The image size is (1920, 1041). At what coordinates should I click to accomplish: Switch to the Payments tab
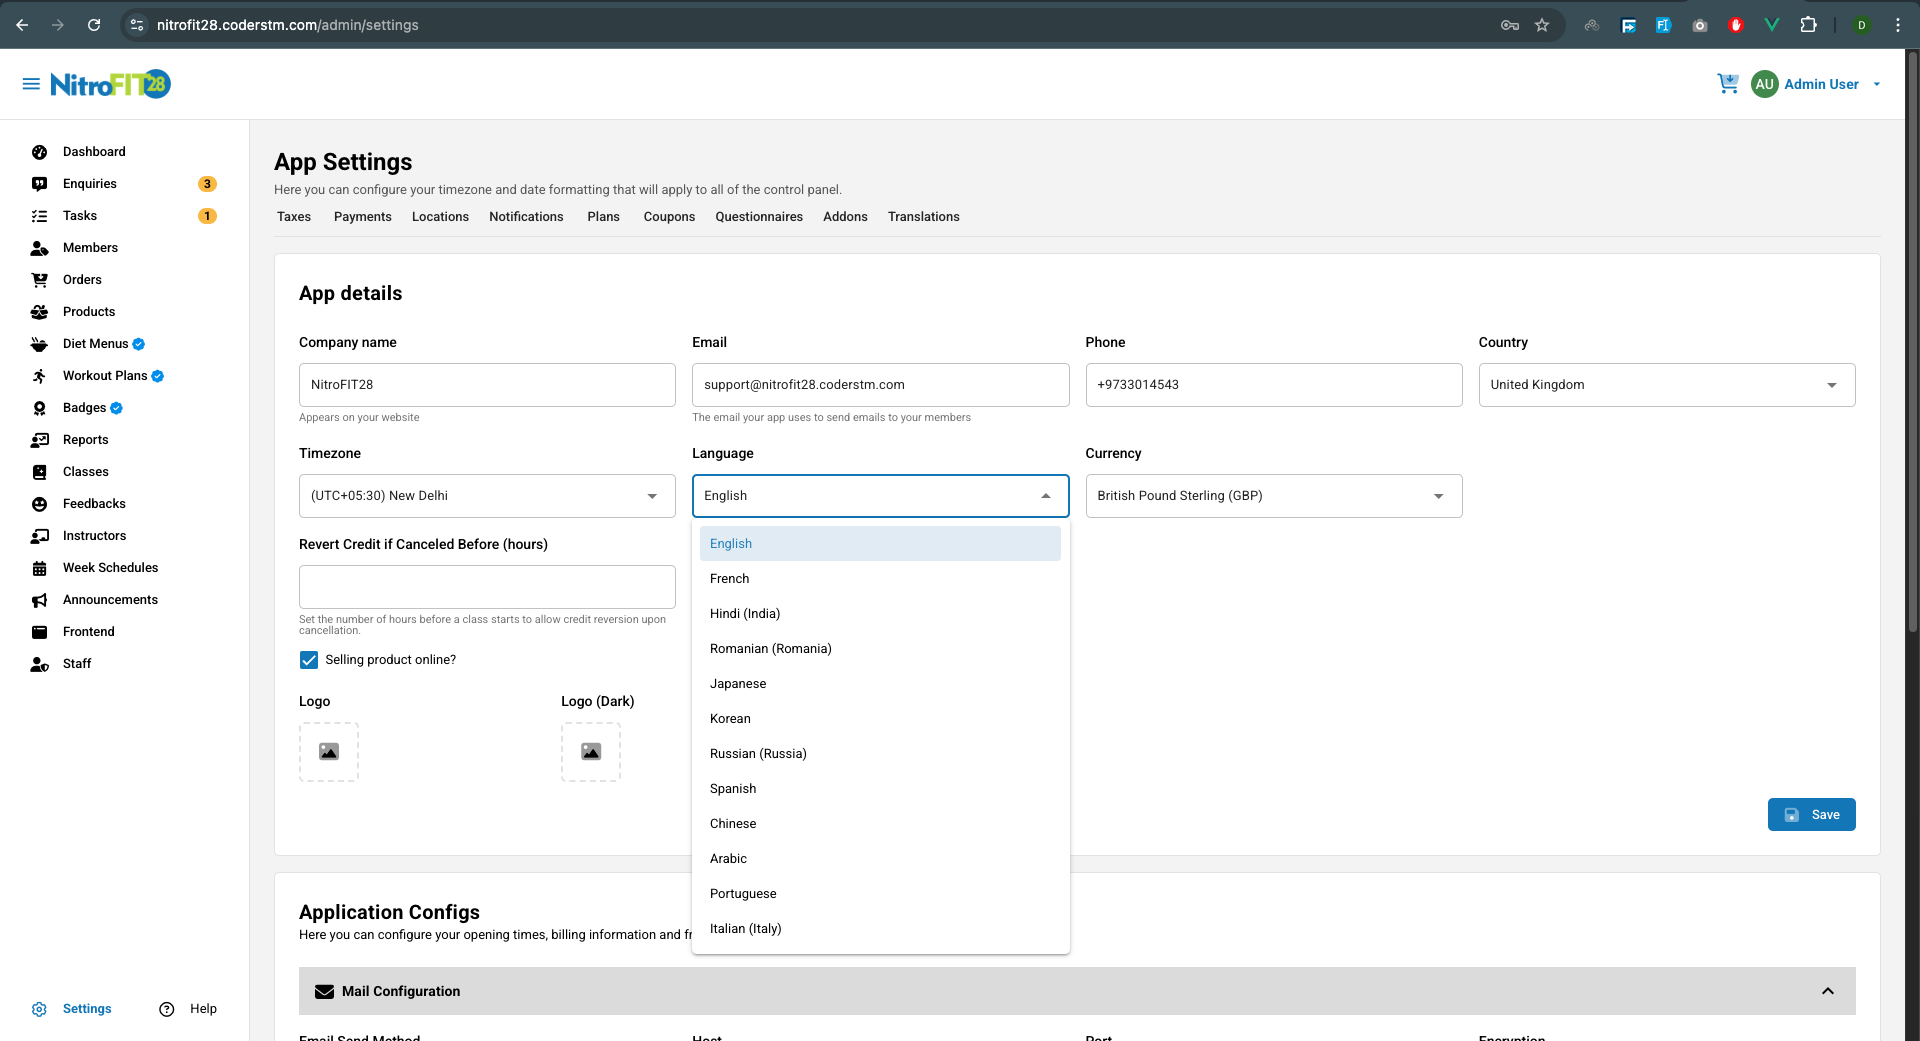click(x=363, y=217)
